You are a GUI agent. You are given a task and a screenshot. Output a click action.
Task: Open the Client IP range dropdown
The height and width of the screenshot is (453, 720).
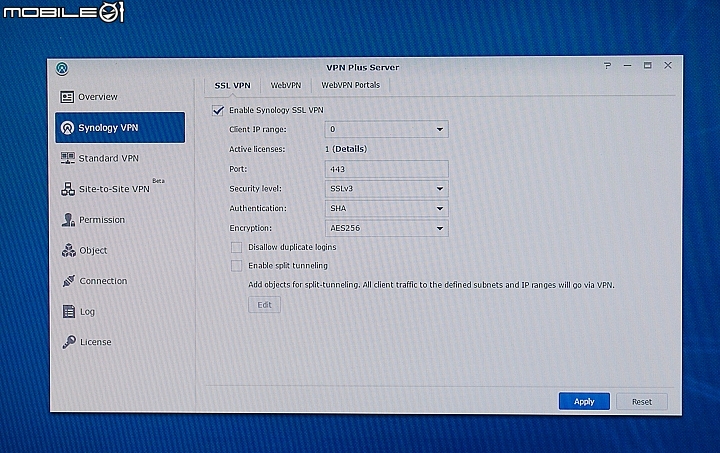click(386, 129)
